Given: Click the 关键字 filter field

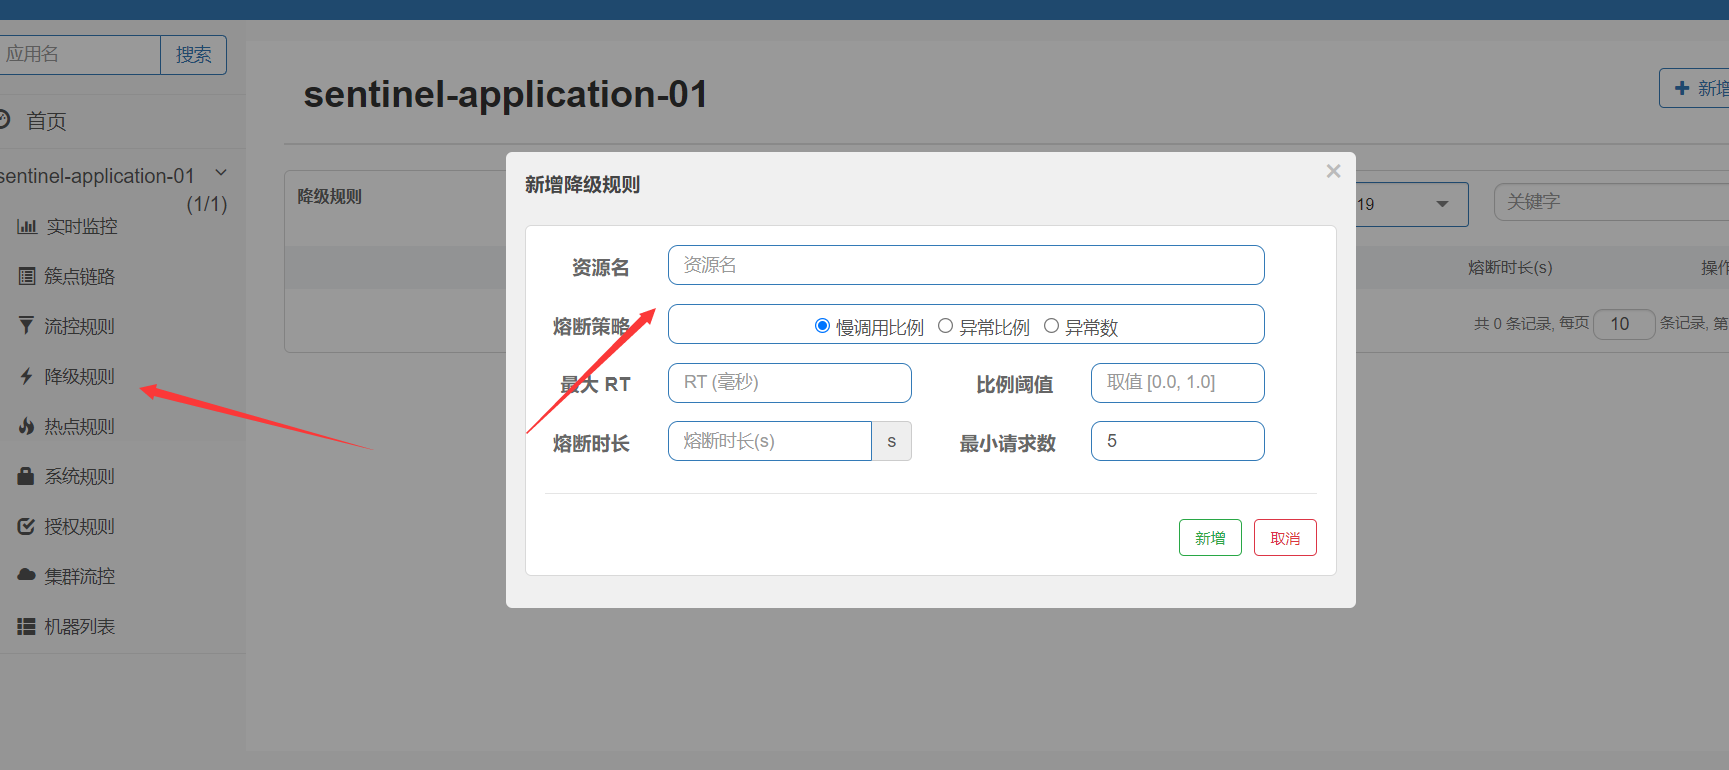Looking at the screenshot, I should (1611, 202).
